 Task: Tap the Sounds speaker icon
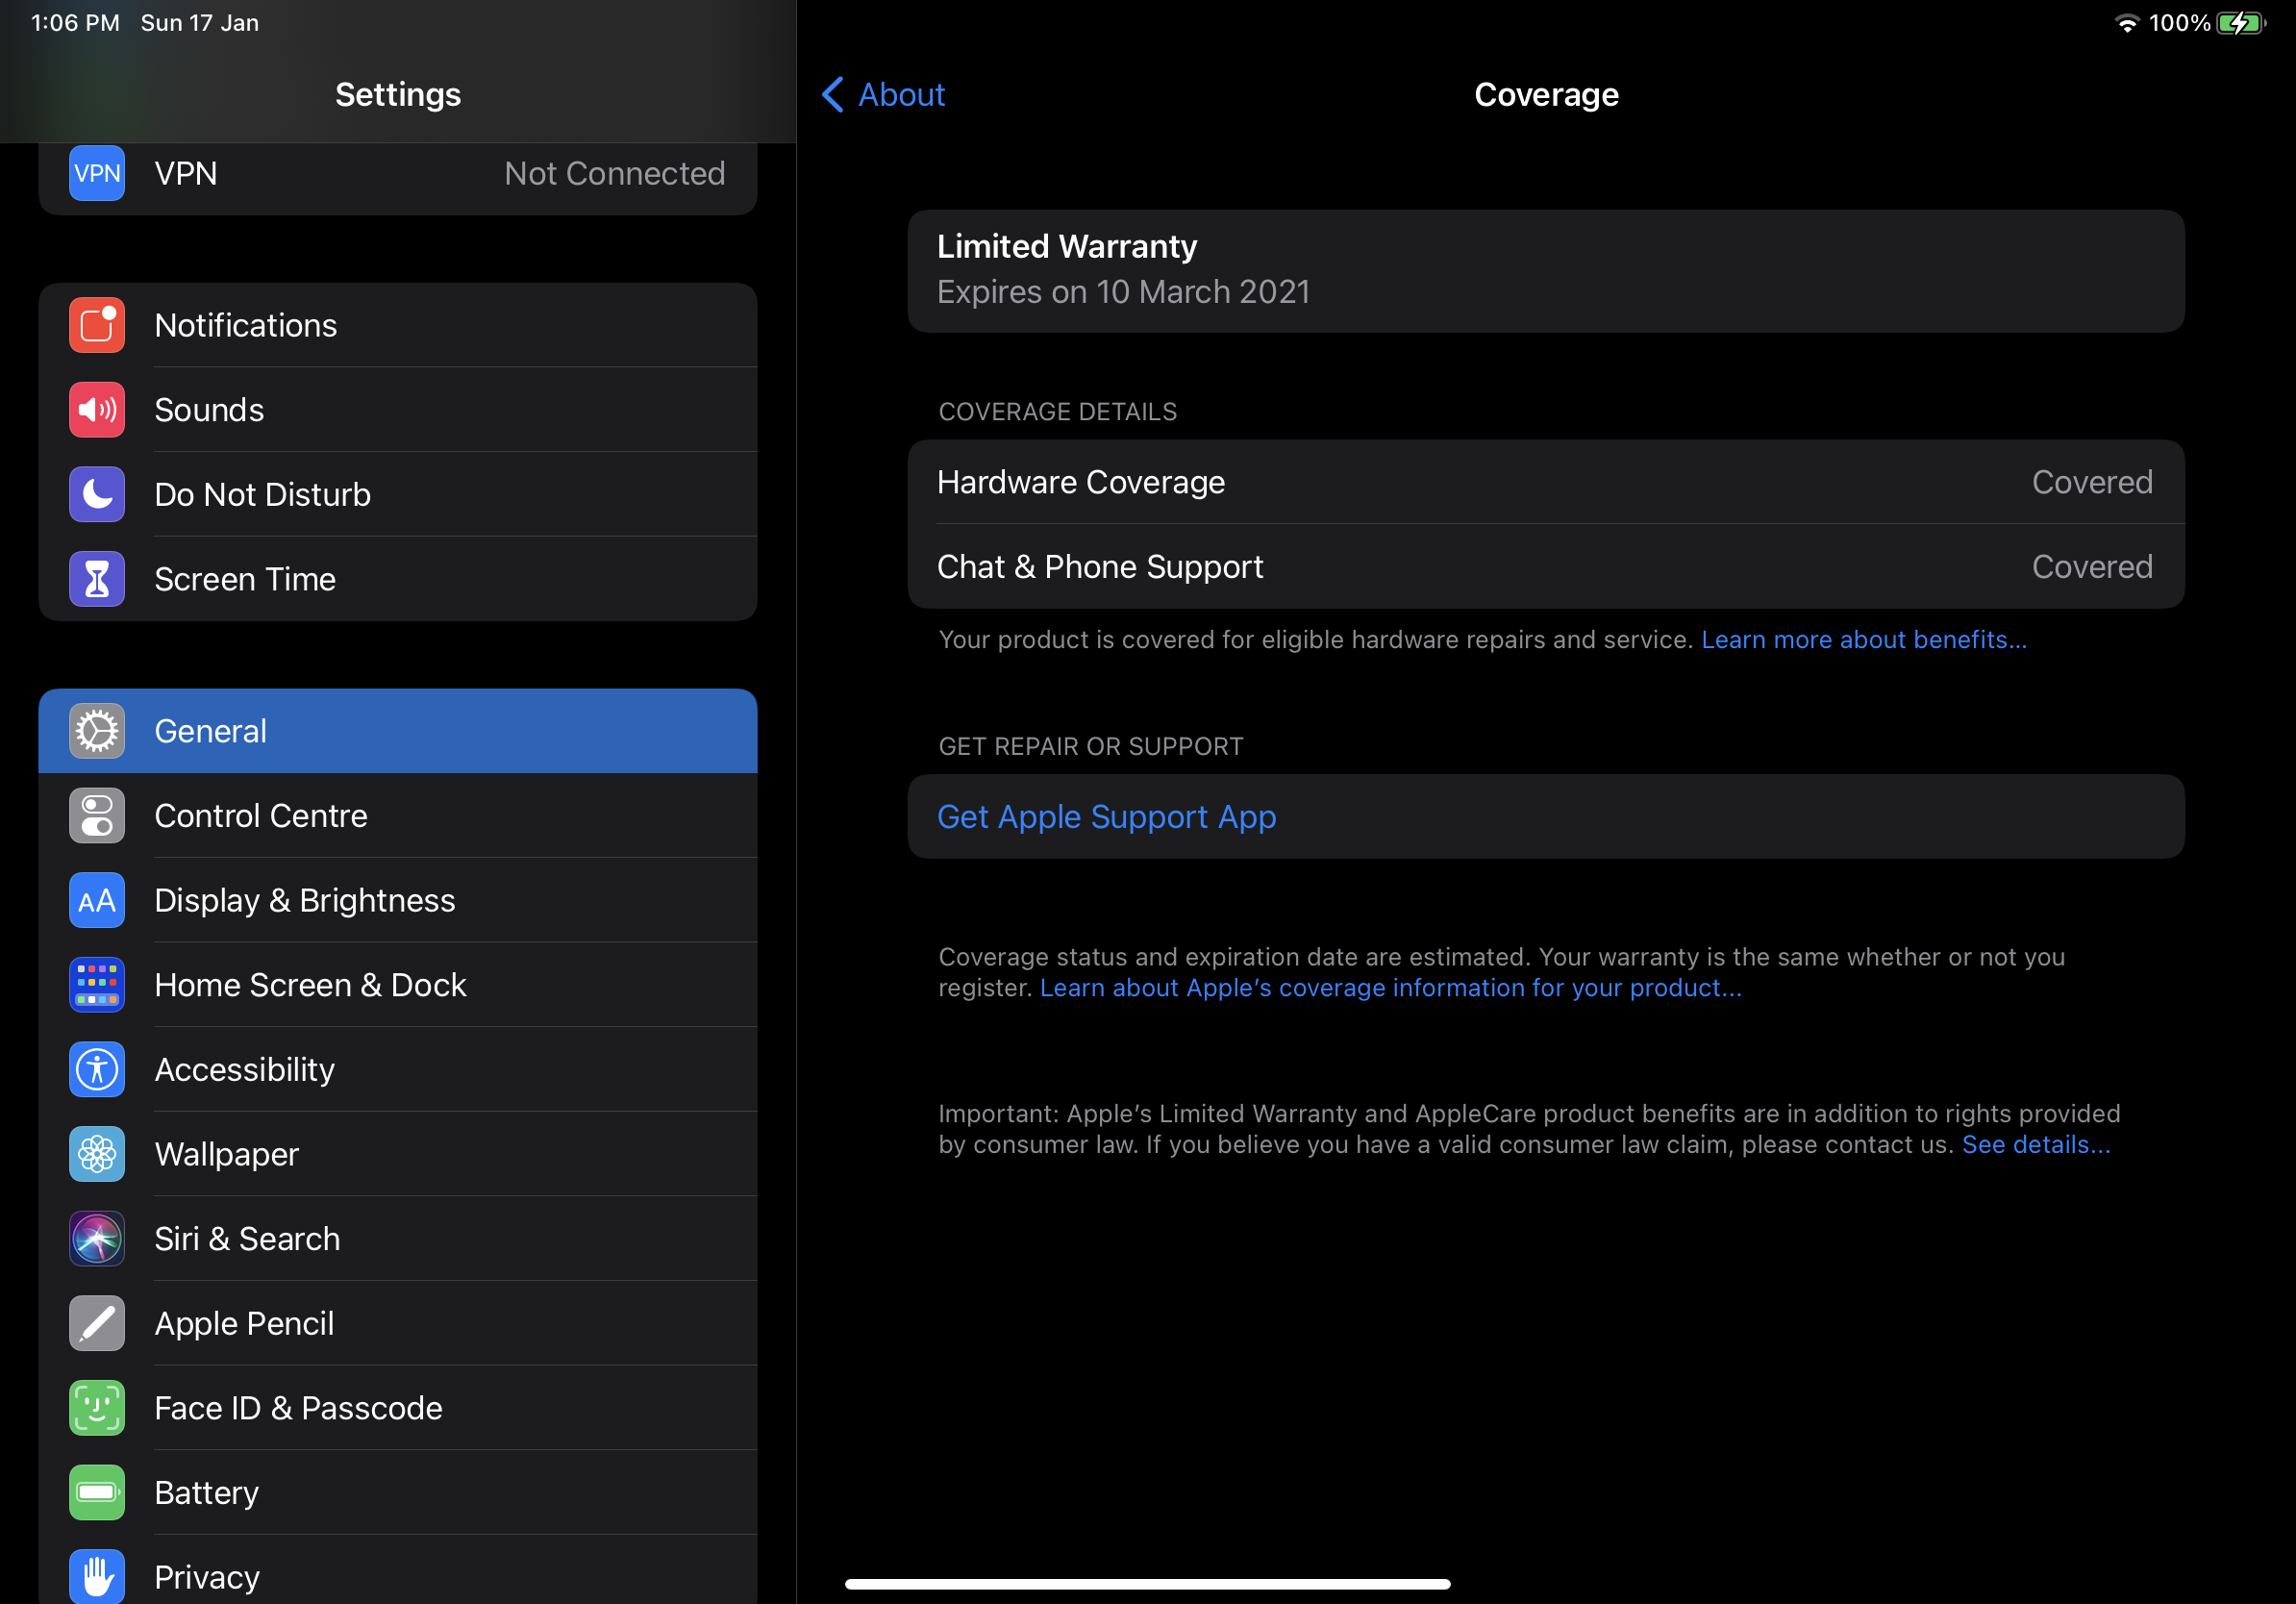[97, 410]
